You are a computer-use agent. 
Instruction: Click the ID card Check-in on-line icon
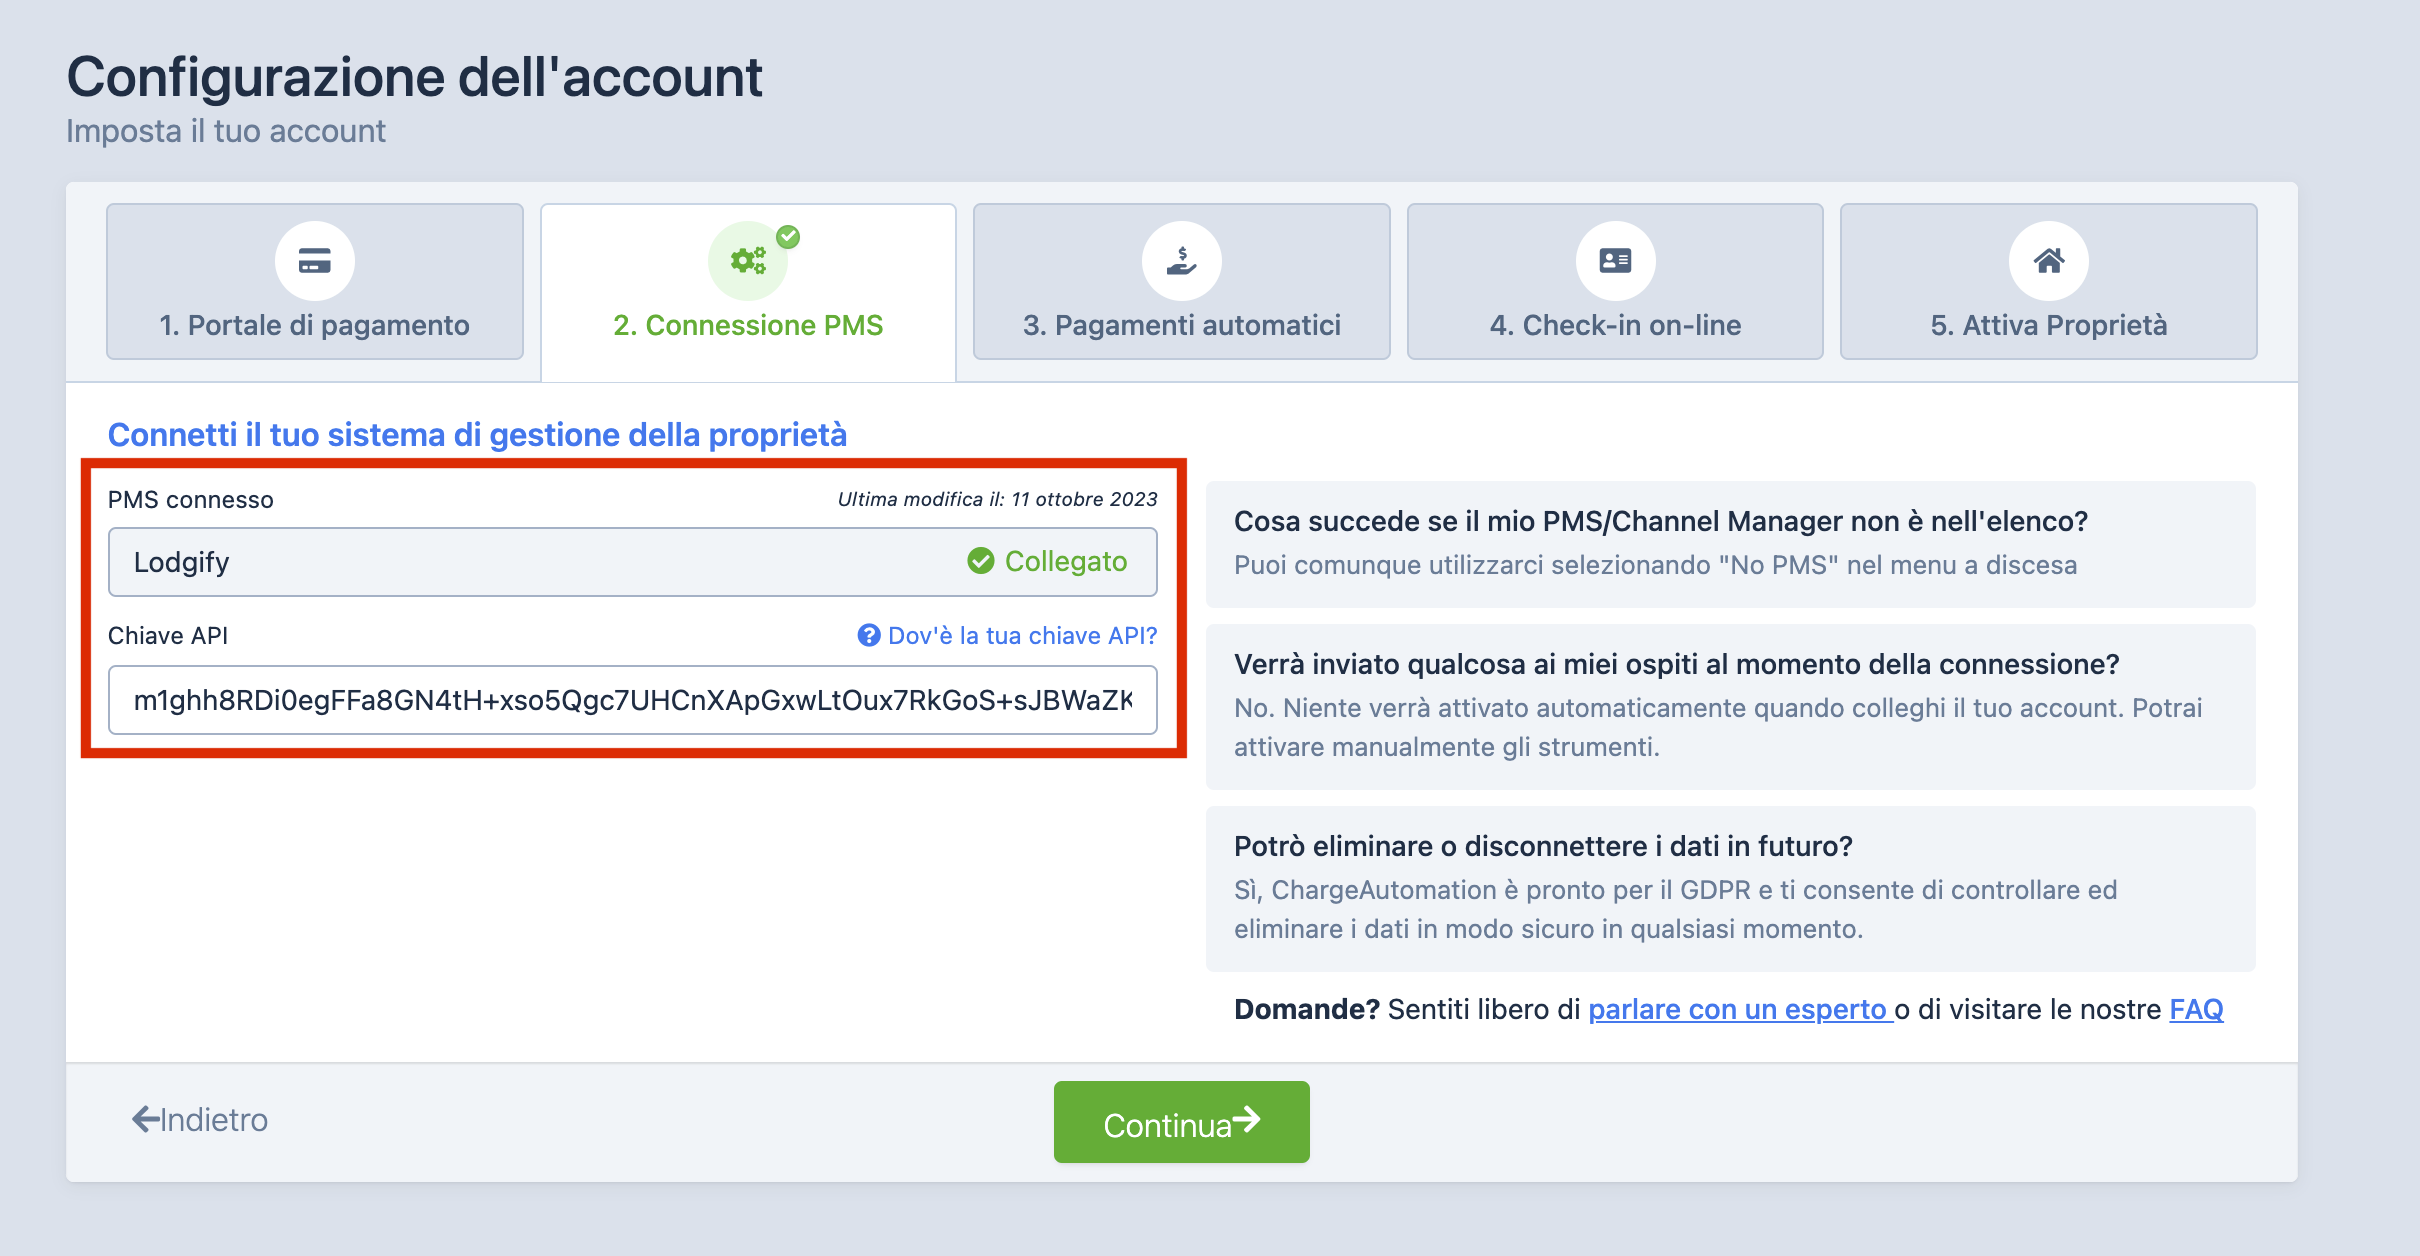coord(1615,261)
